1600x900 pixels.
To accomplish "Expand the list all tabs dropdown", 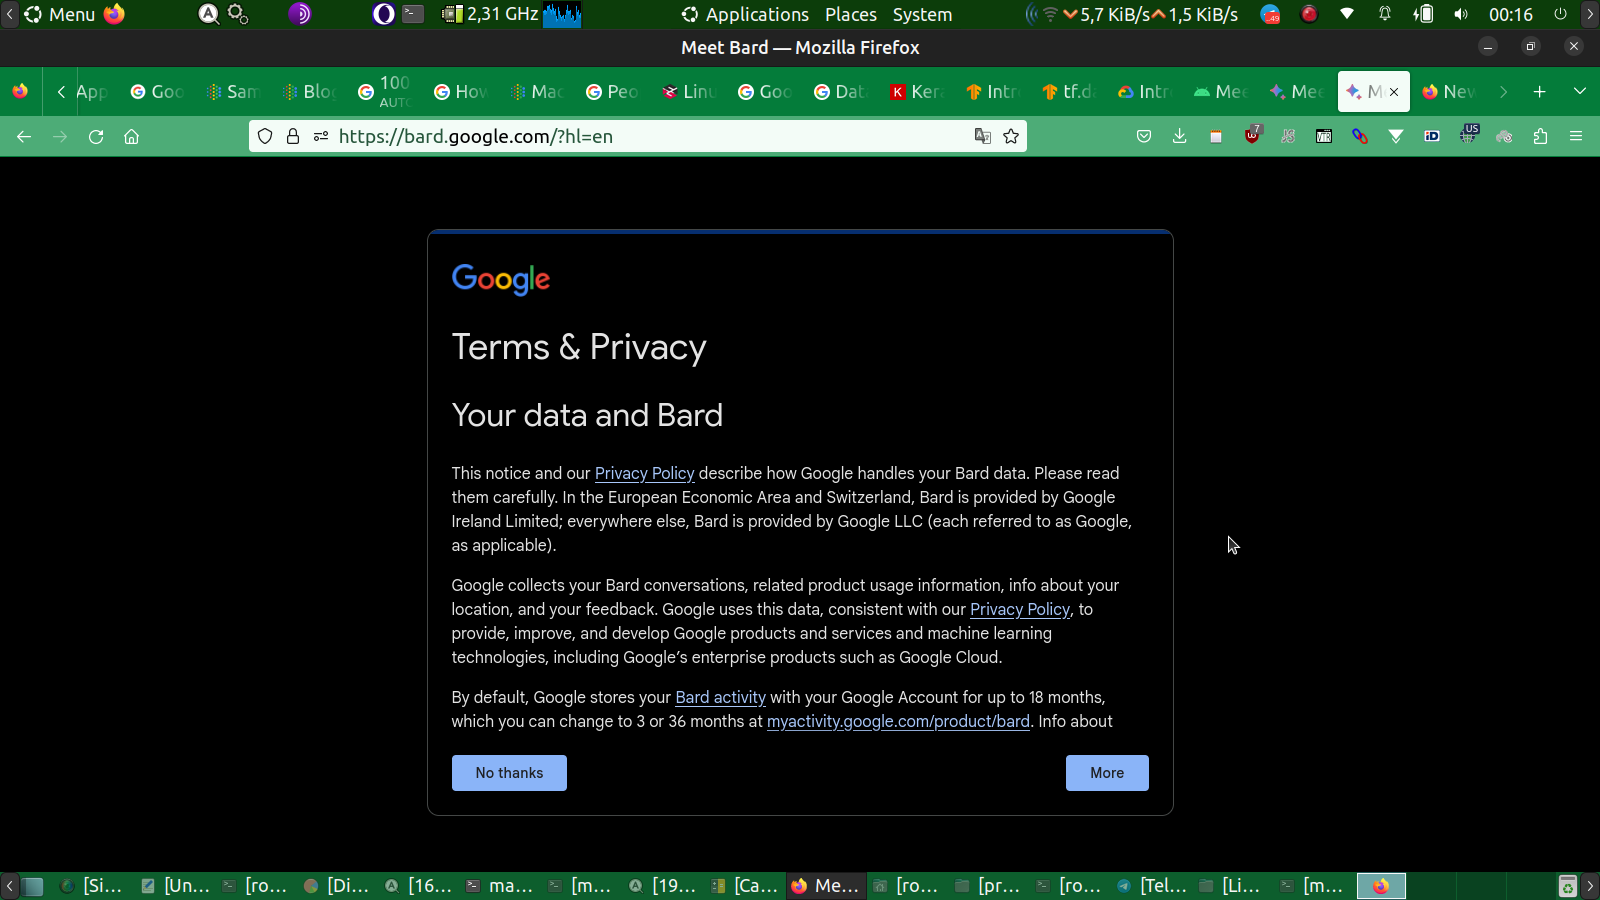I will [x=1580, y=92].
